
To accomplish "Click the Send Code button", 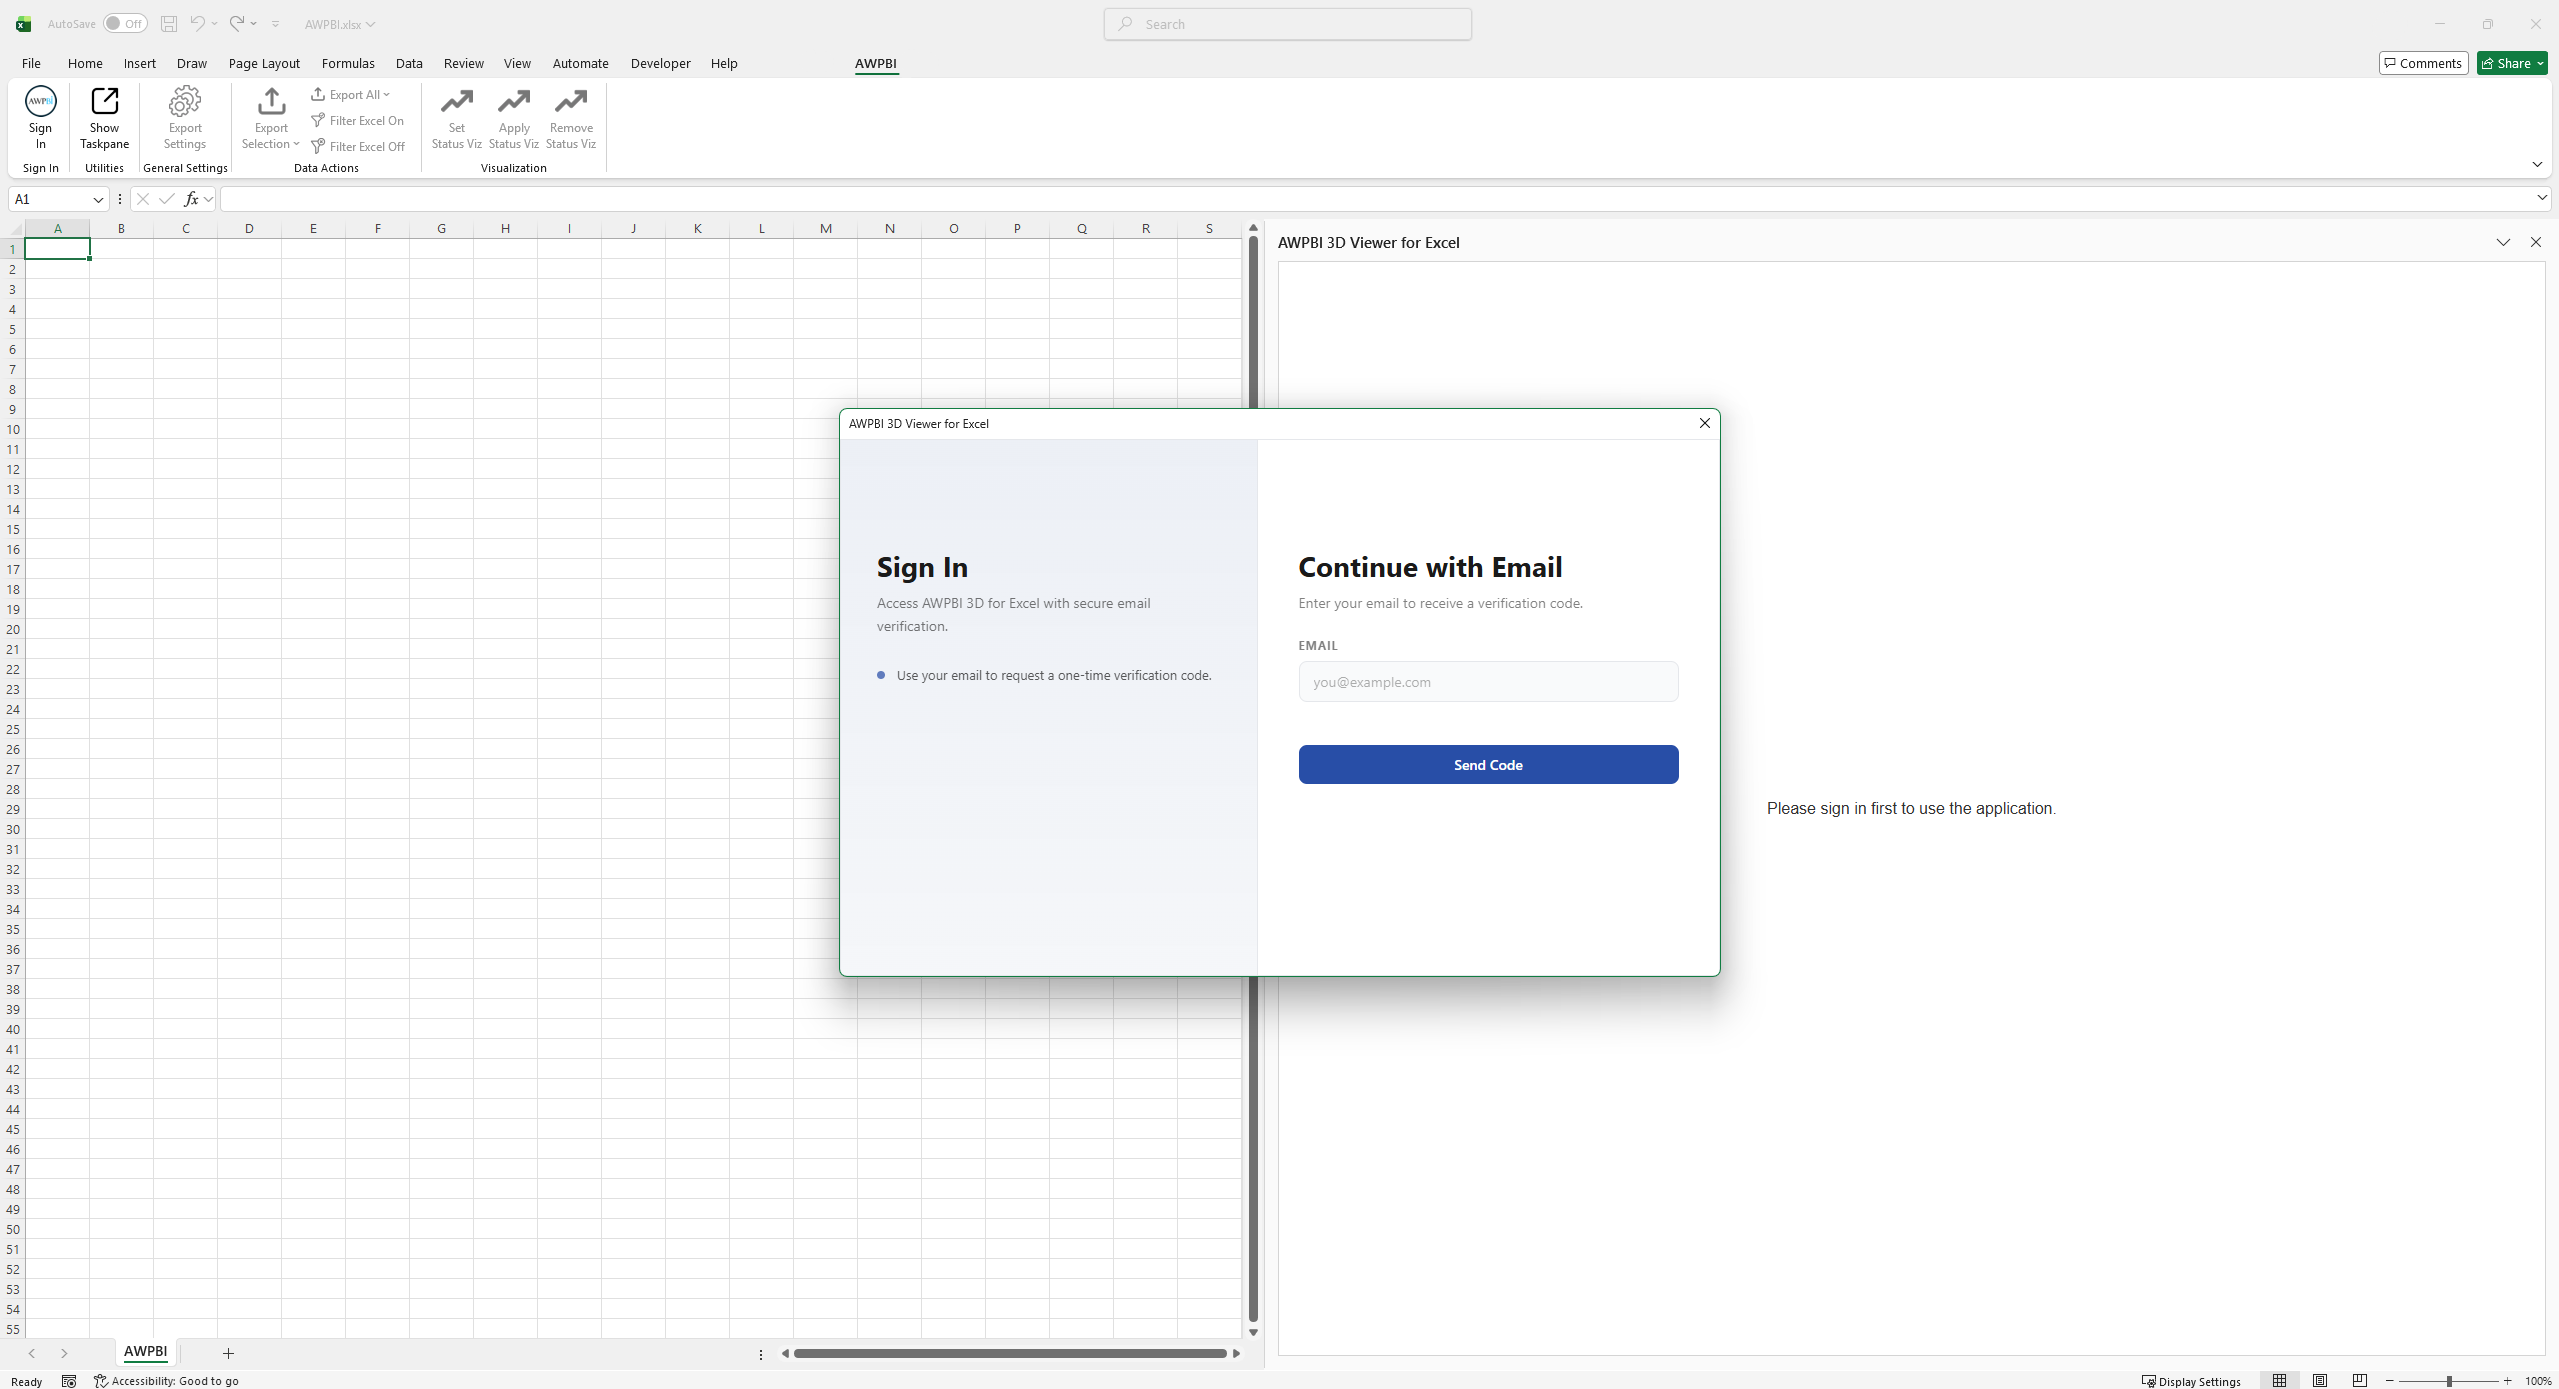I will pyautogui.click(x=1488, y=764).
